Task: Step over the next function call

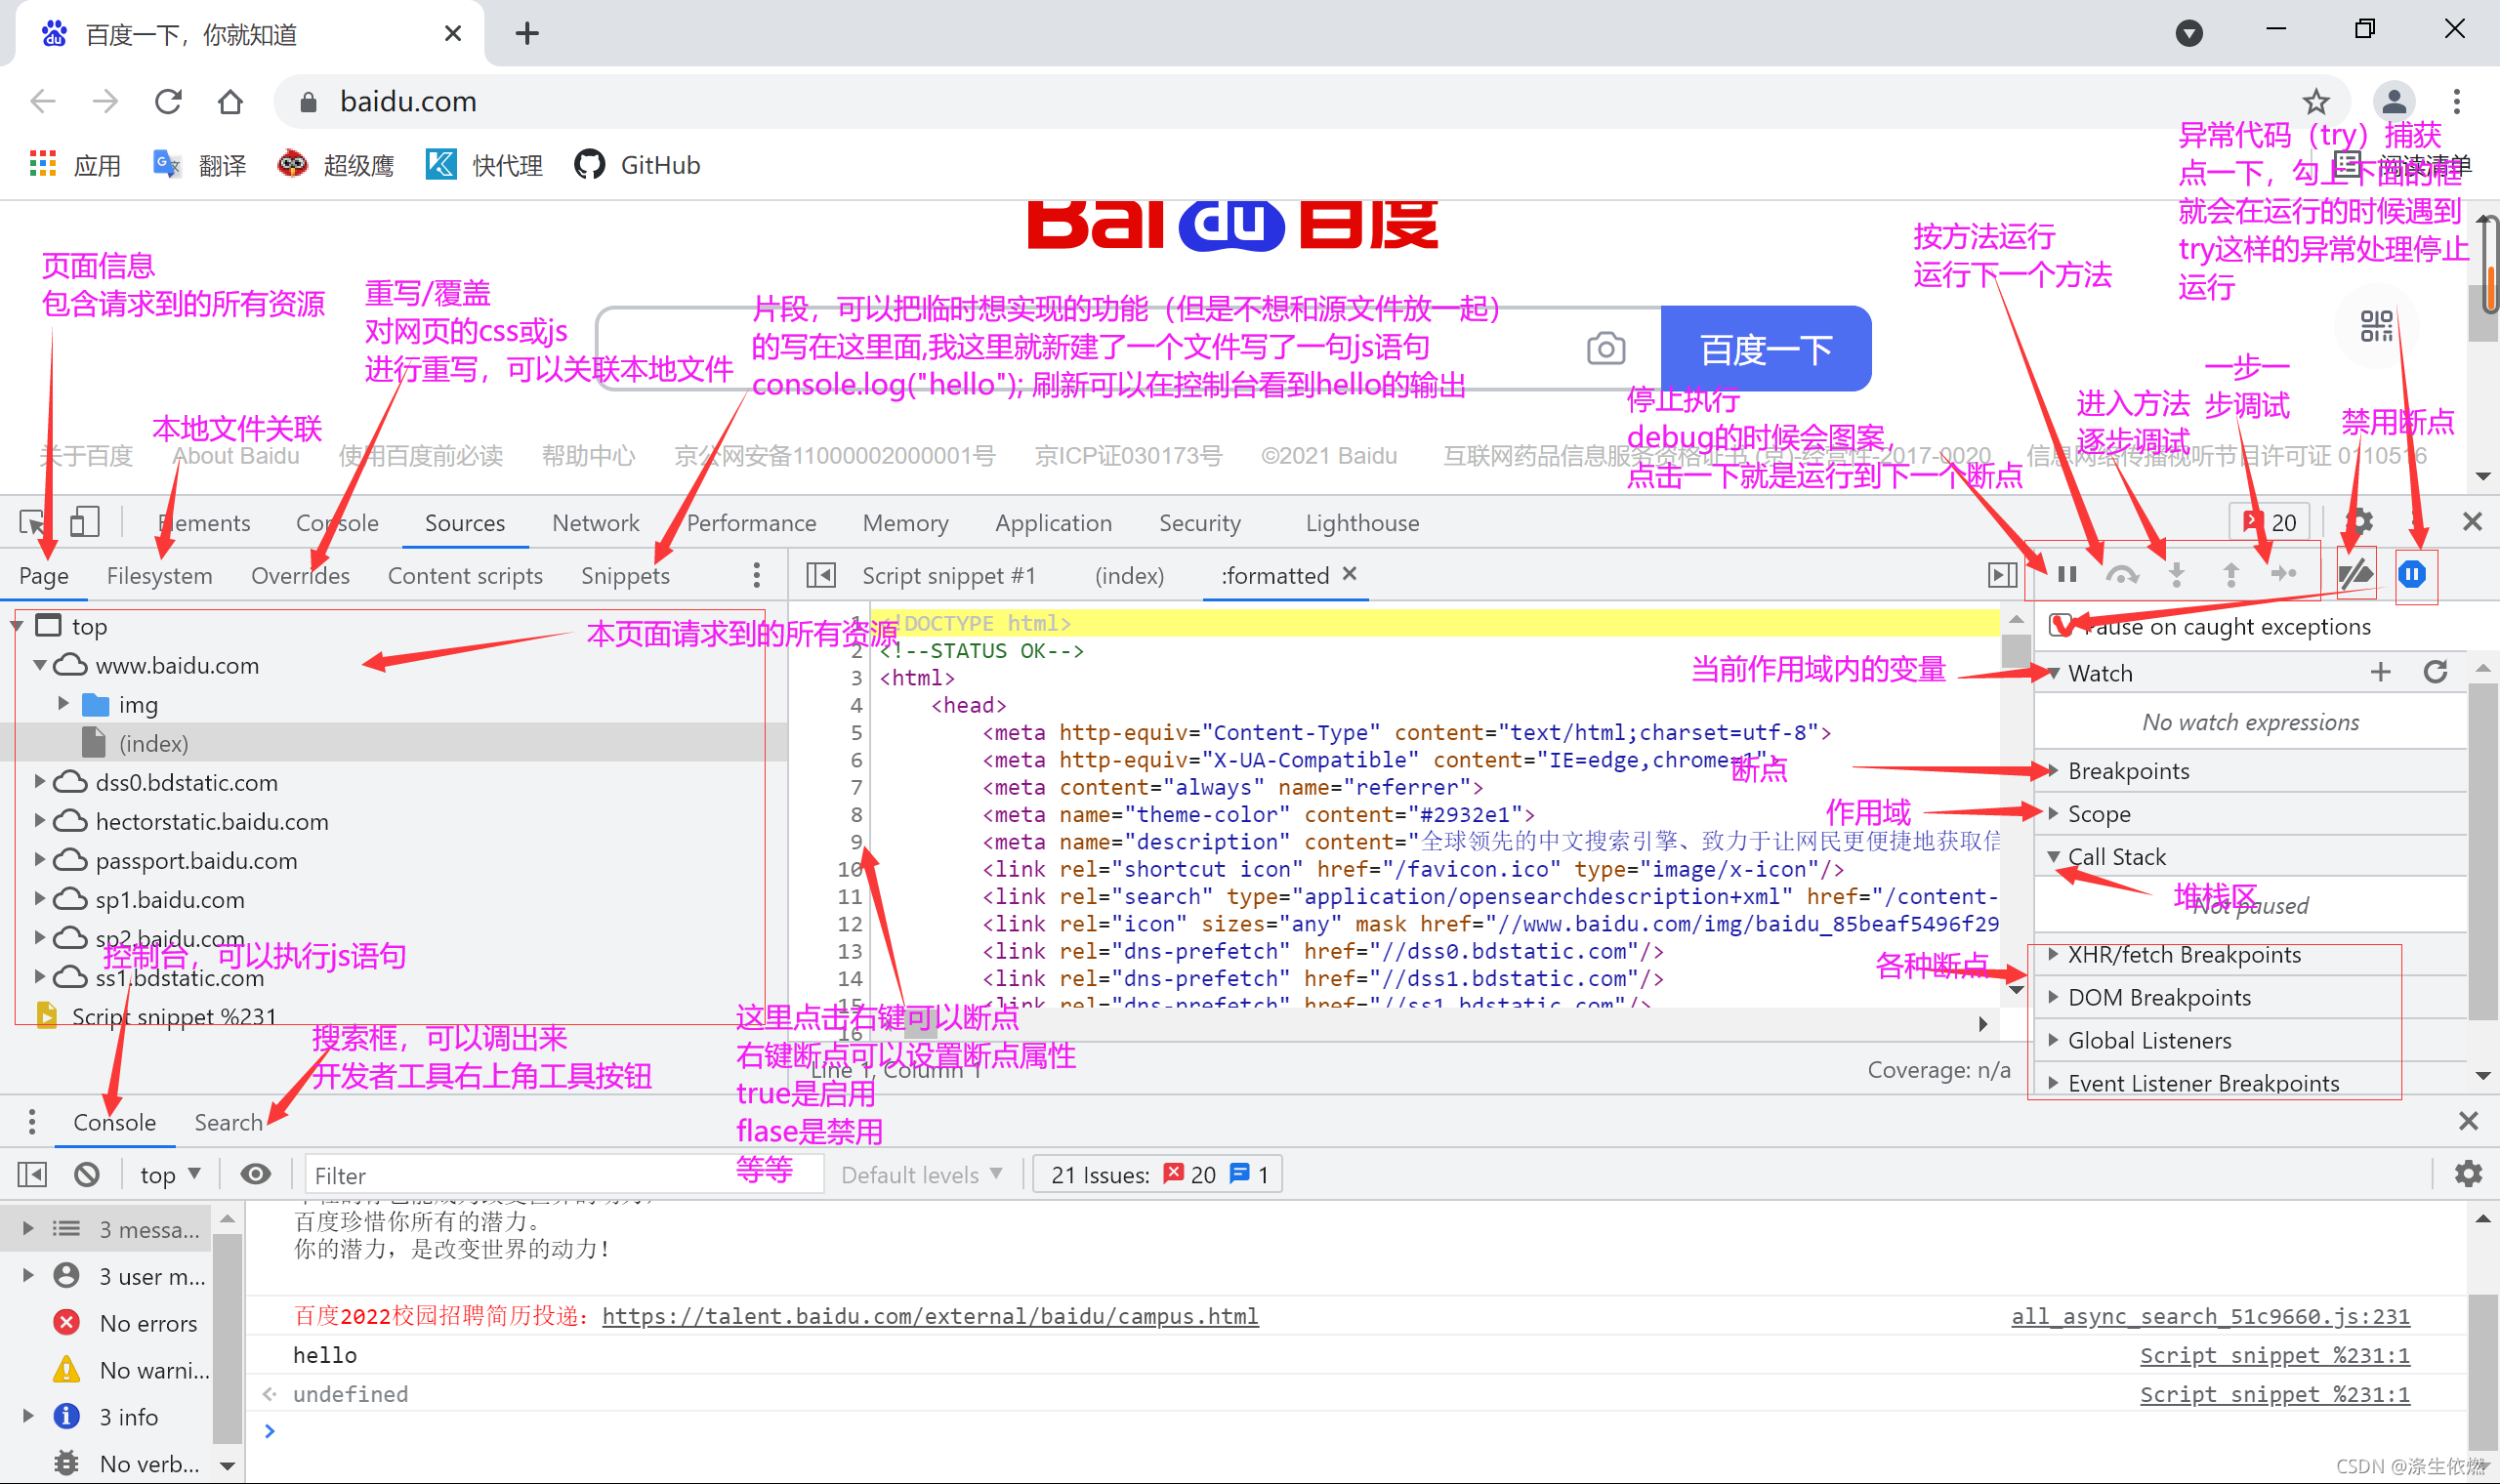Action: [2122, 574]
